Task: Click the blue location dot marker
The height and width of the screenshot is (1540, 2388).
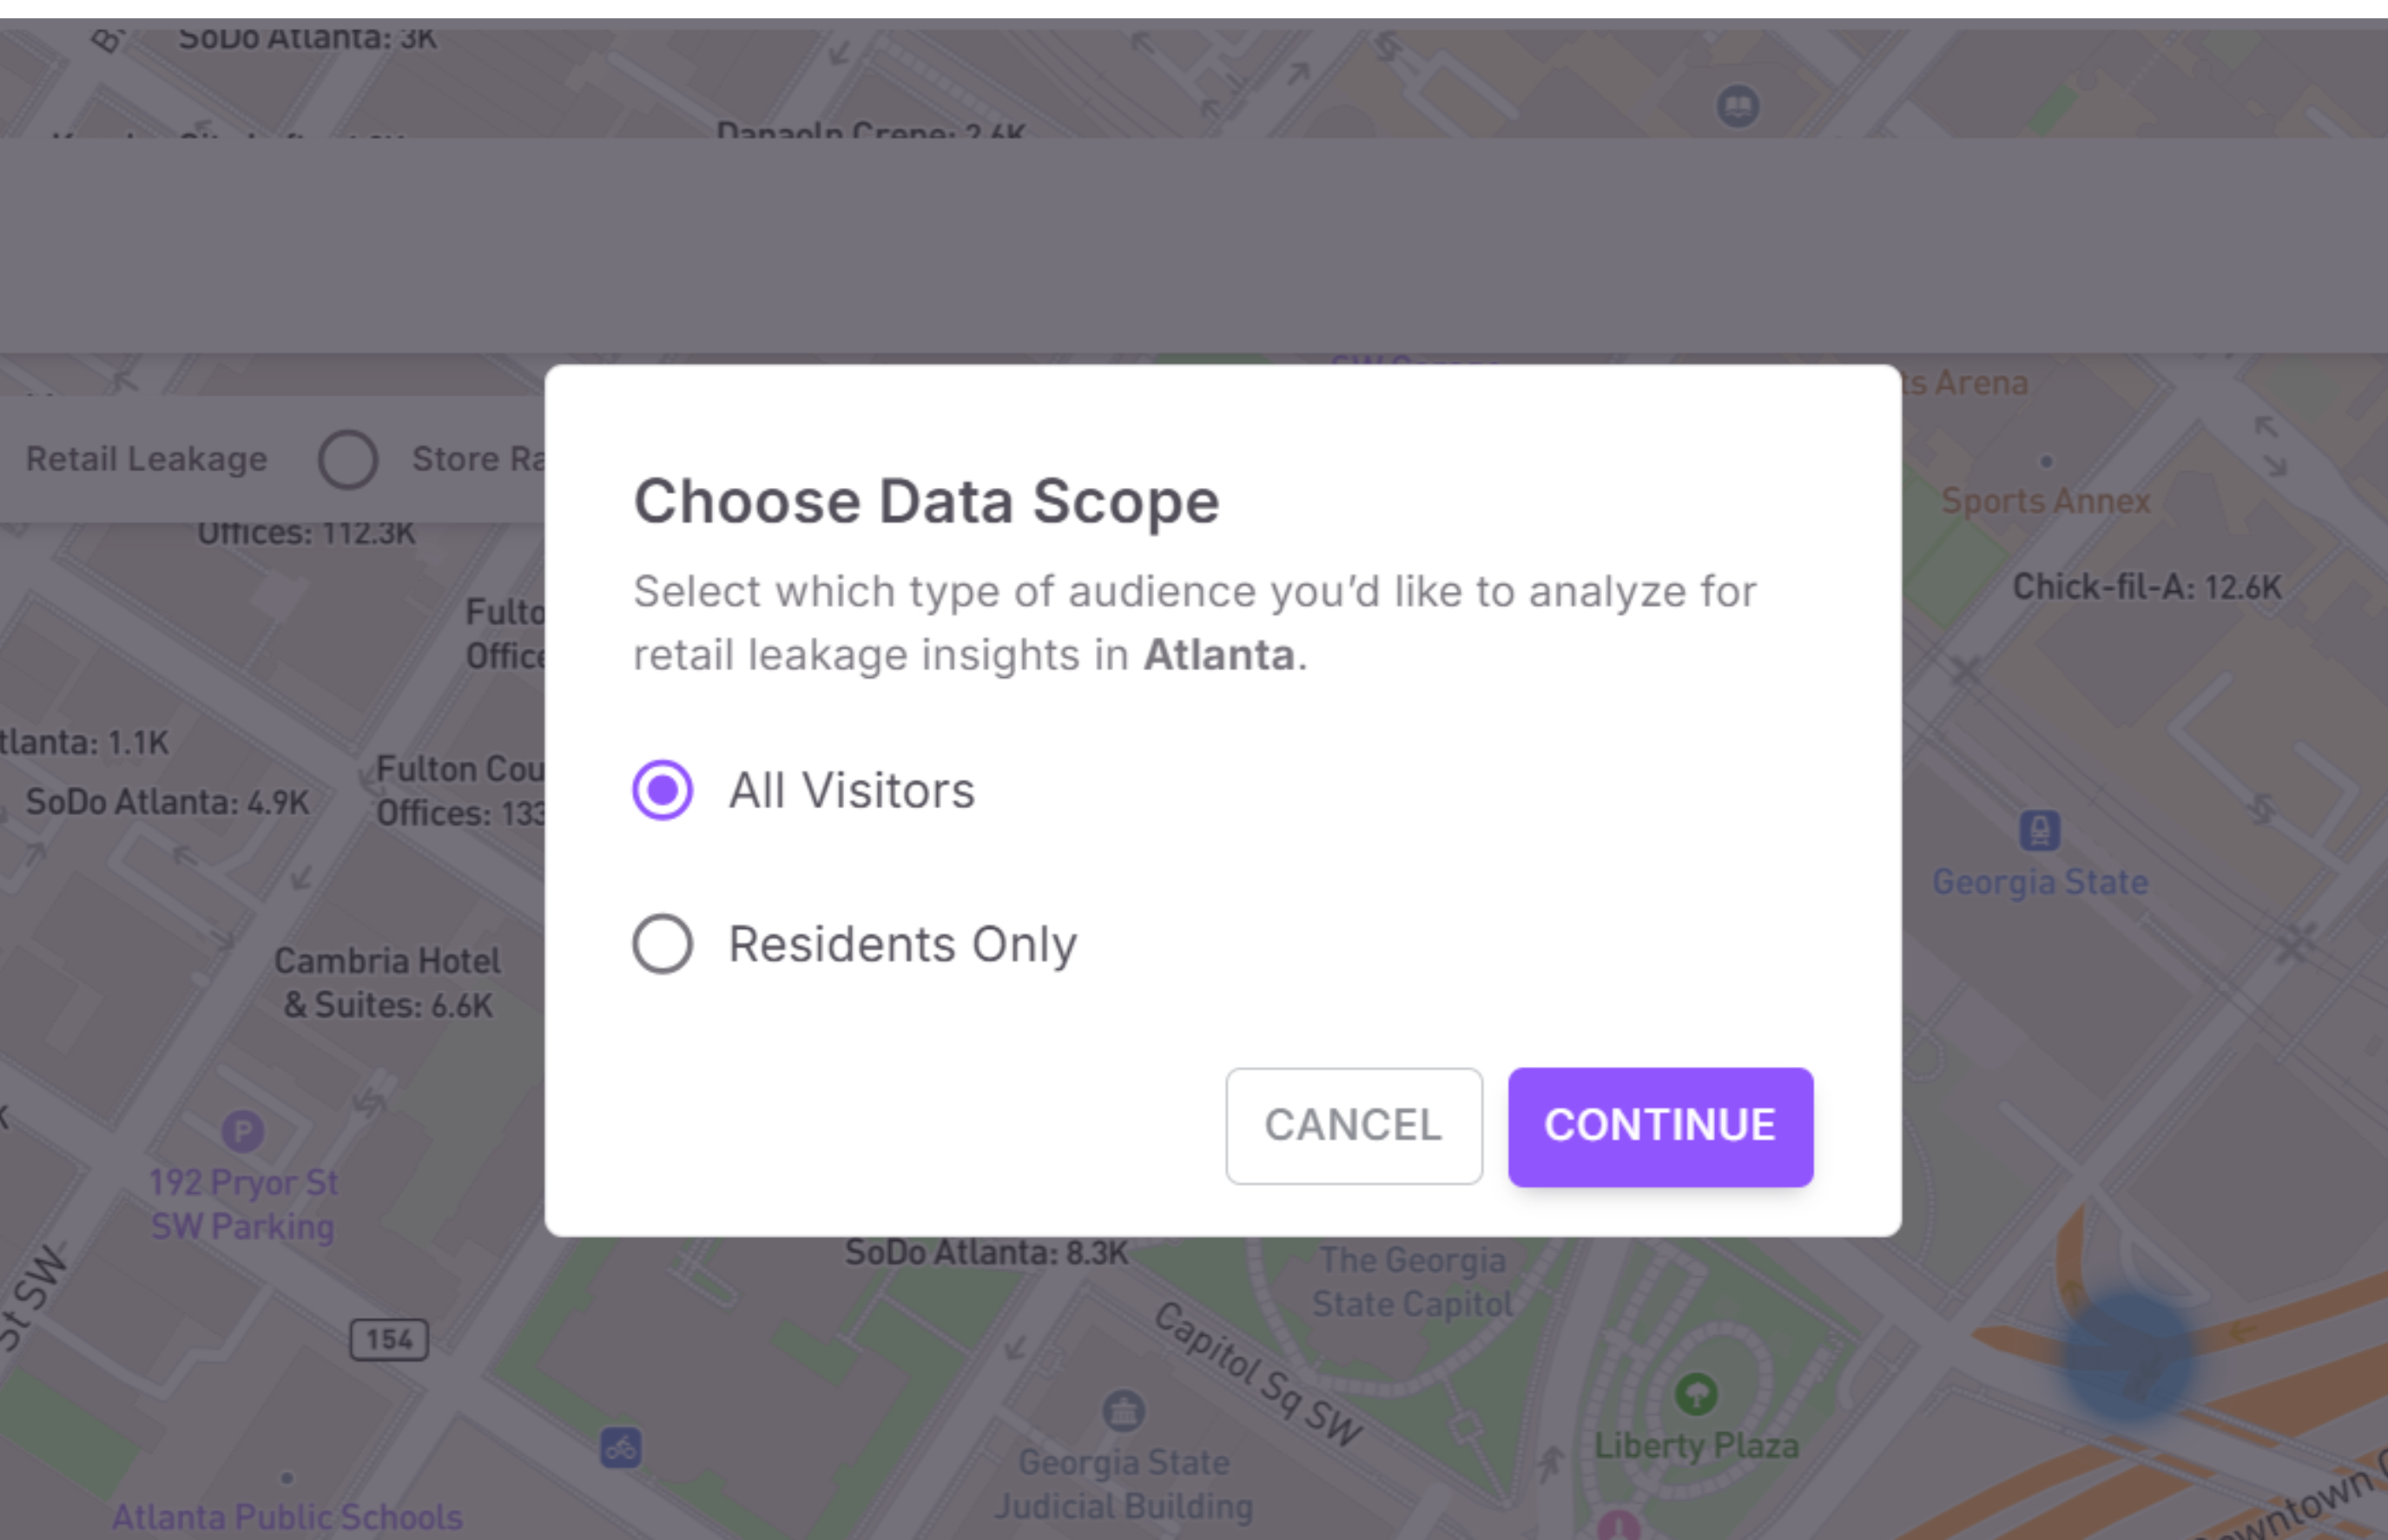Action: click(x=2129, y=1355)
